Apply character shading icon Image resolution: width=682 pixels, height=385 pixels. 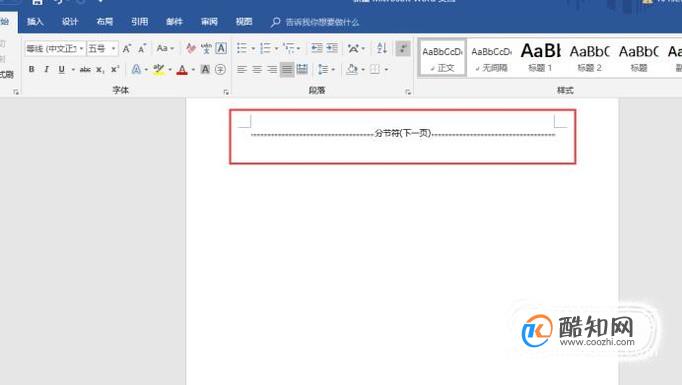pyautogui.click(x=205, y=69)
